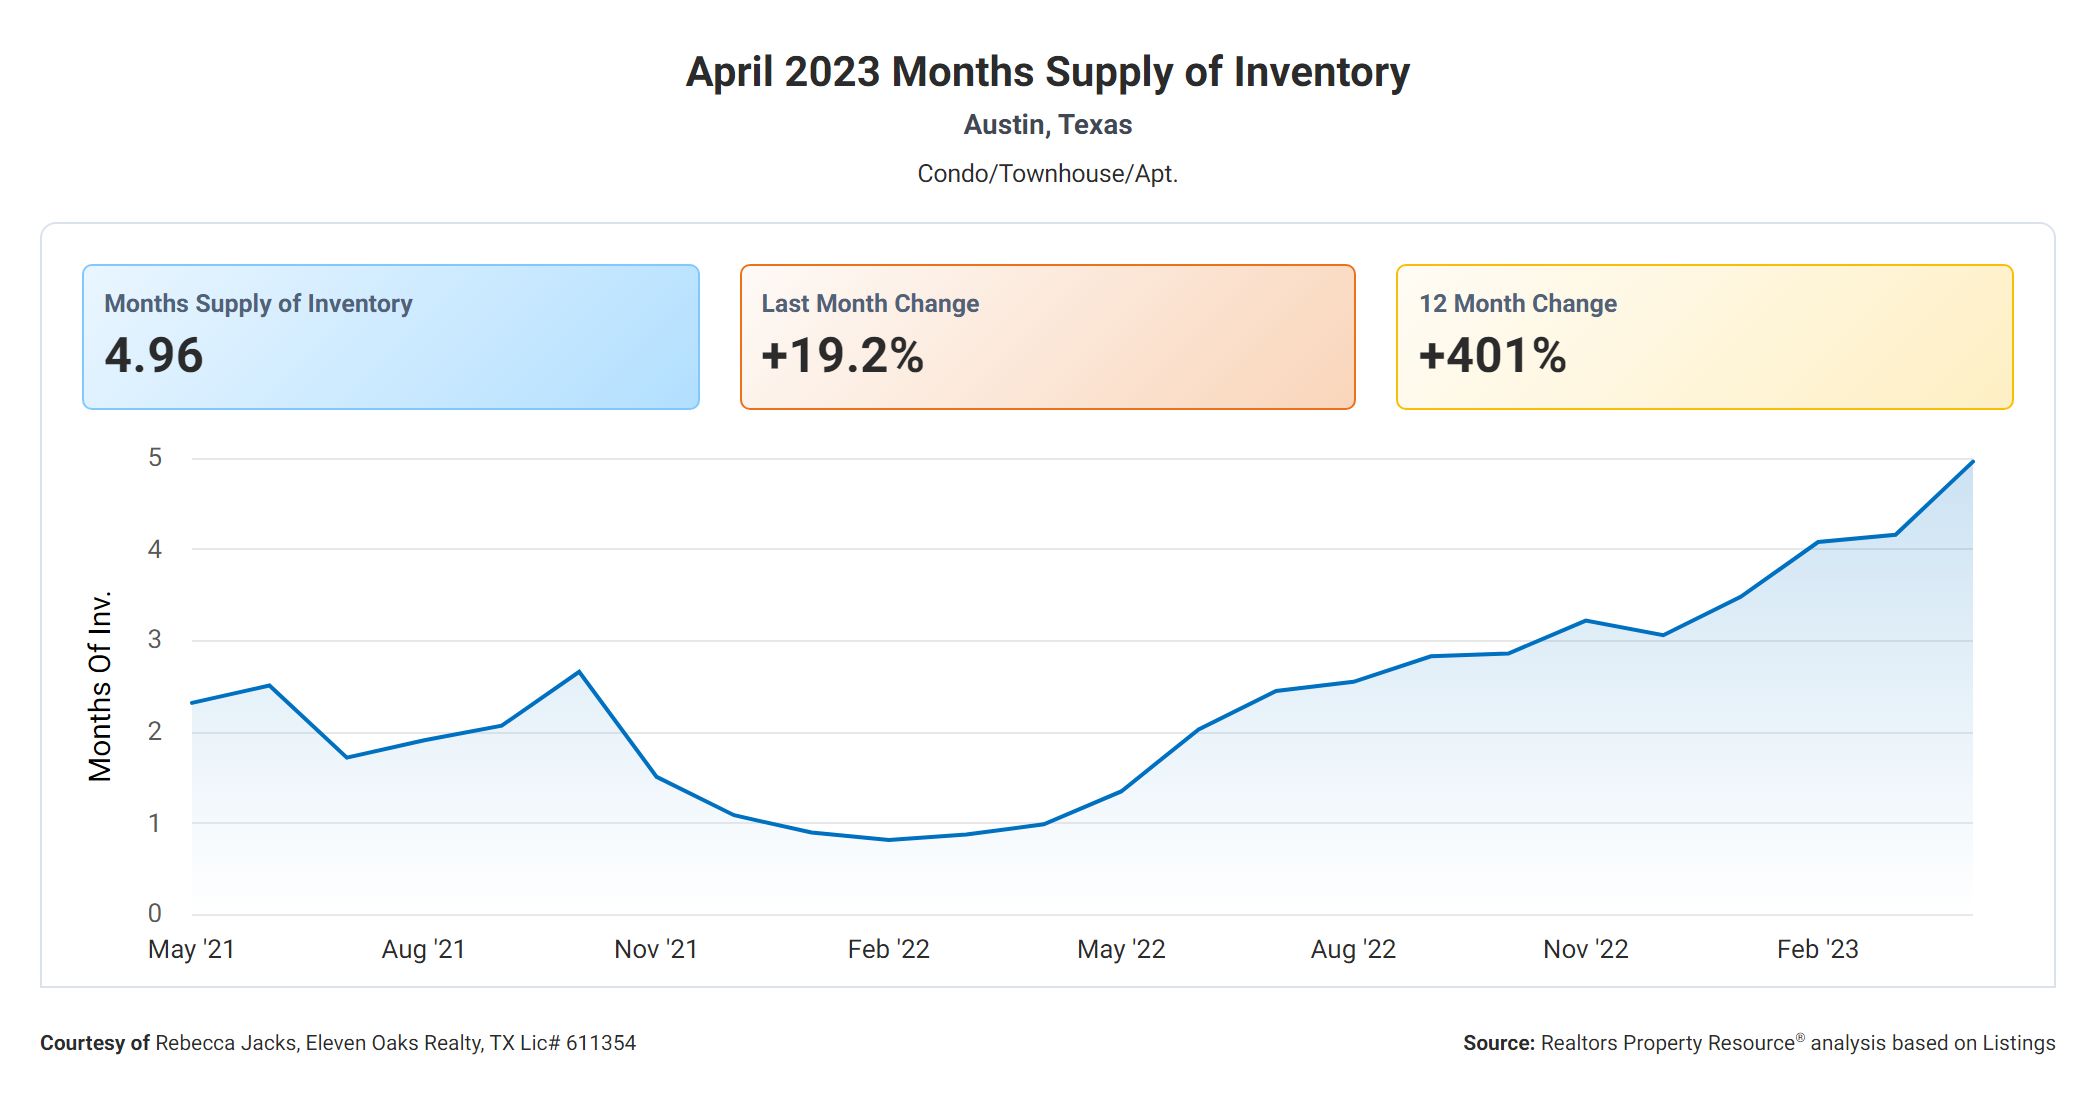The image size is (2096, 1100).
Task: Click the Nov '22 x-axis label
Action: tap(1585, 949)
